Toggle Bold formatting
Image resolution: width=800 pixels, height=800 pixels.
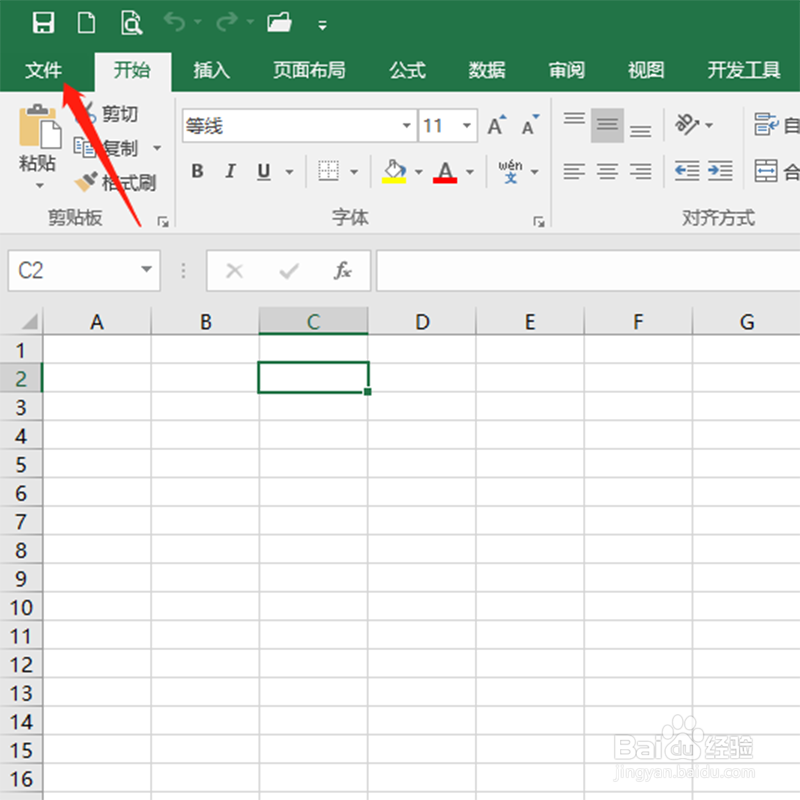pos(197,171)
